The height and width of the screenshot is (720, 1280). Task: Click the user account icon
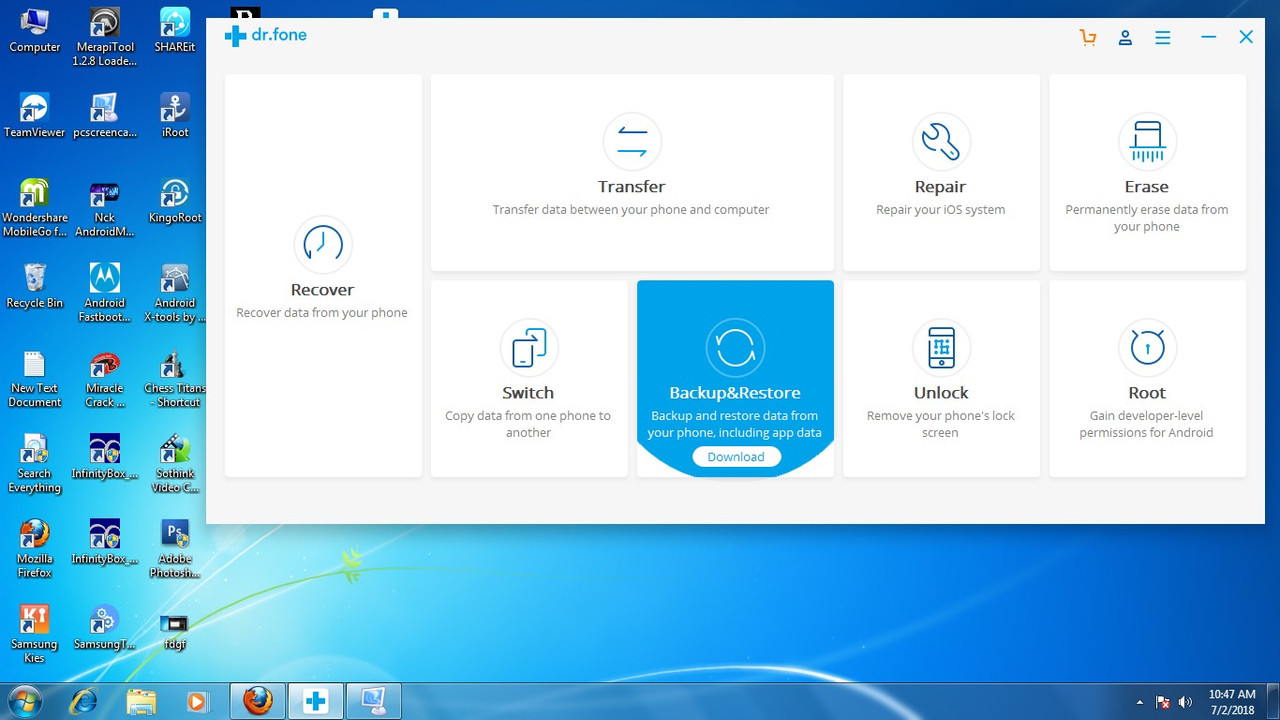pyautogui.click(x=1125, y=37)
